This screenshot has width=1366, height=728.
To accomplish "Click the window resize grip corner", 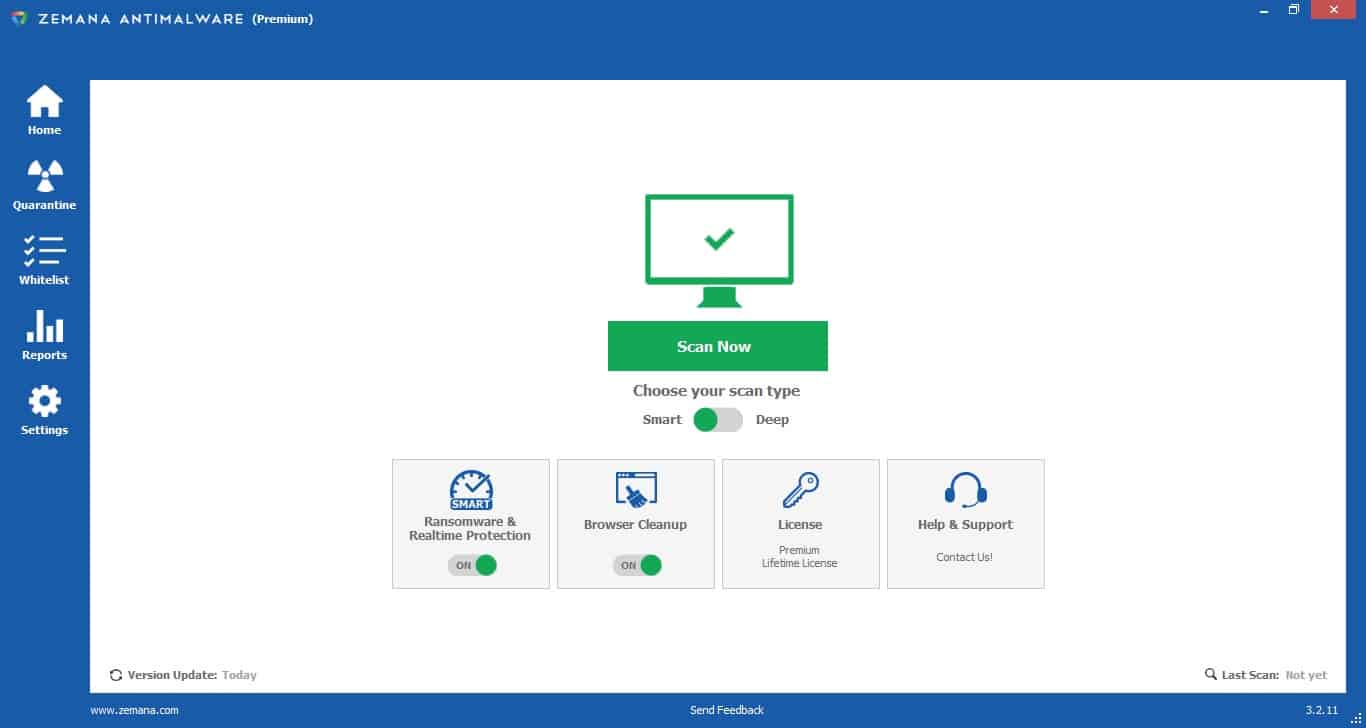I will [1356, 718].
